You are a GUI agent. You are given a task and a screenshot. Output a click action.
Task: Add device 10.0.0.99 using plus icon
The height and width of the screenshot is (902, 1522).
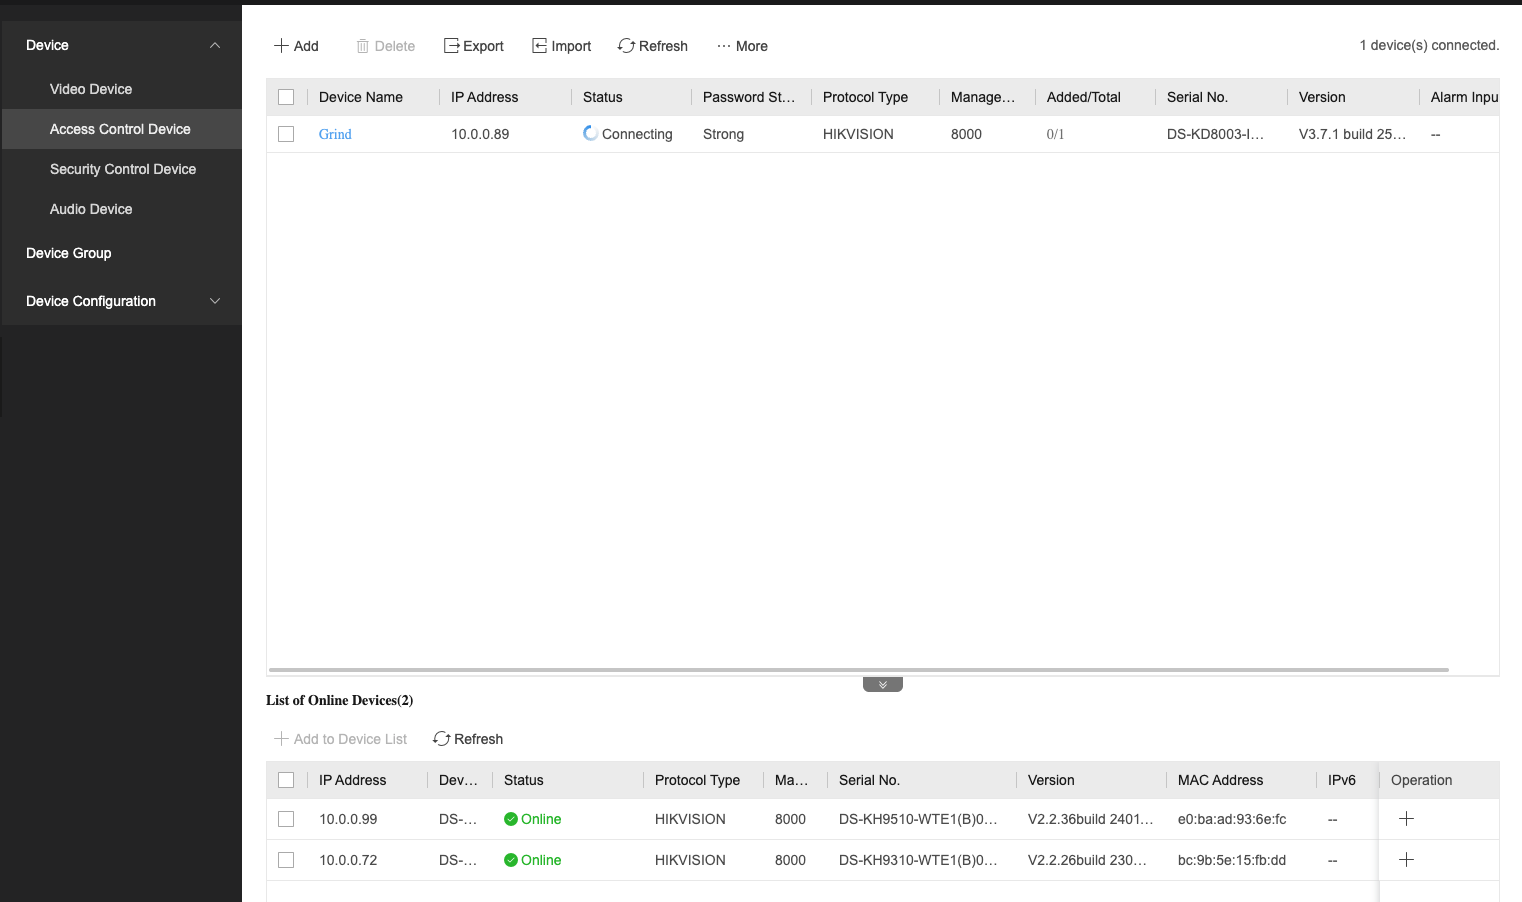point(1406,819)
